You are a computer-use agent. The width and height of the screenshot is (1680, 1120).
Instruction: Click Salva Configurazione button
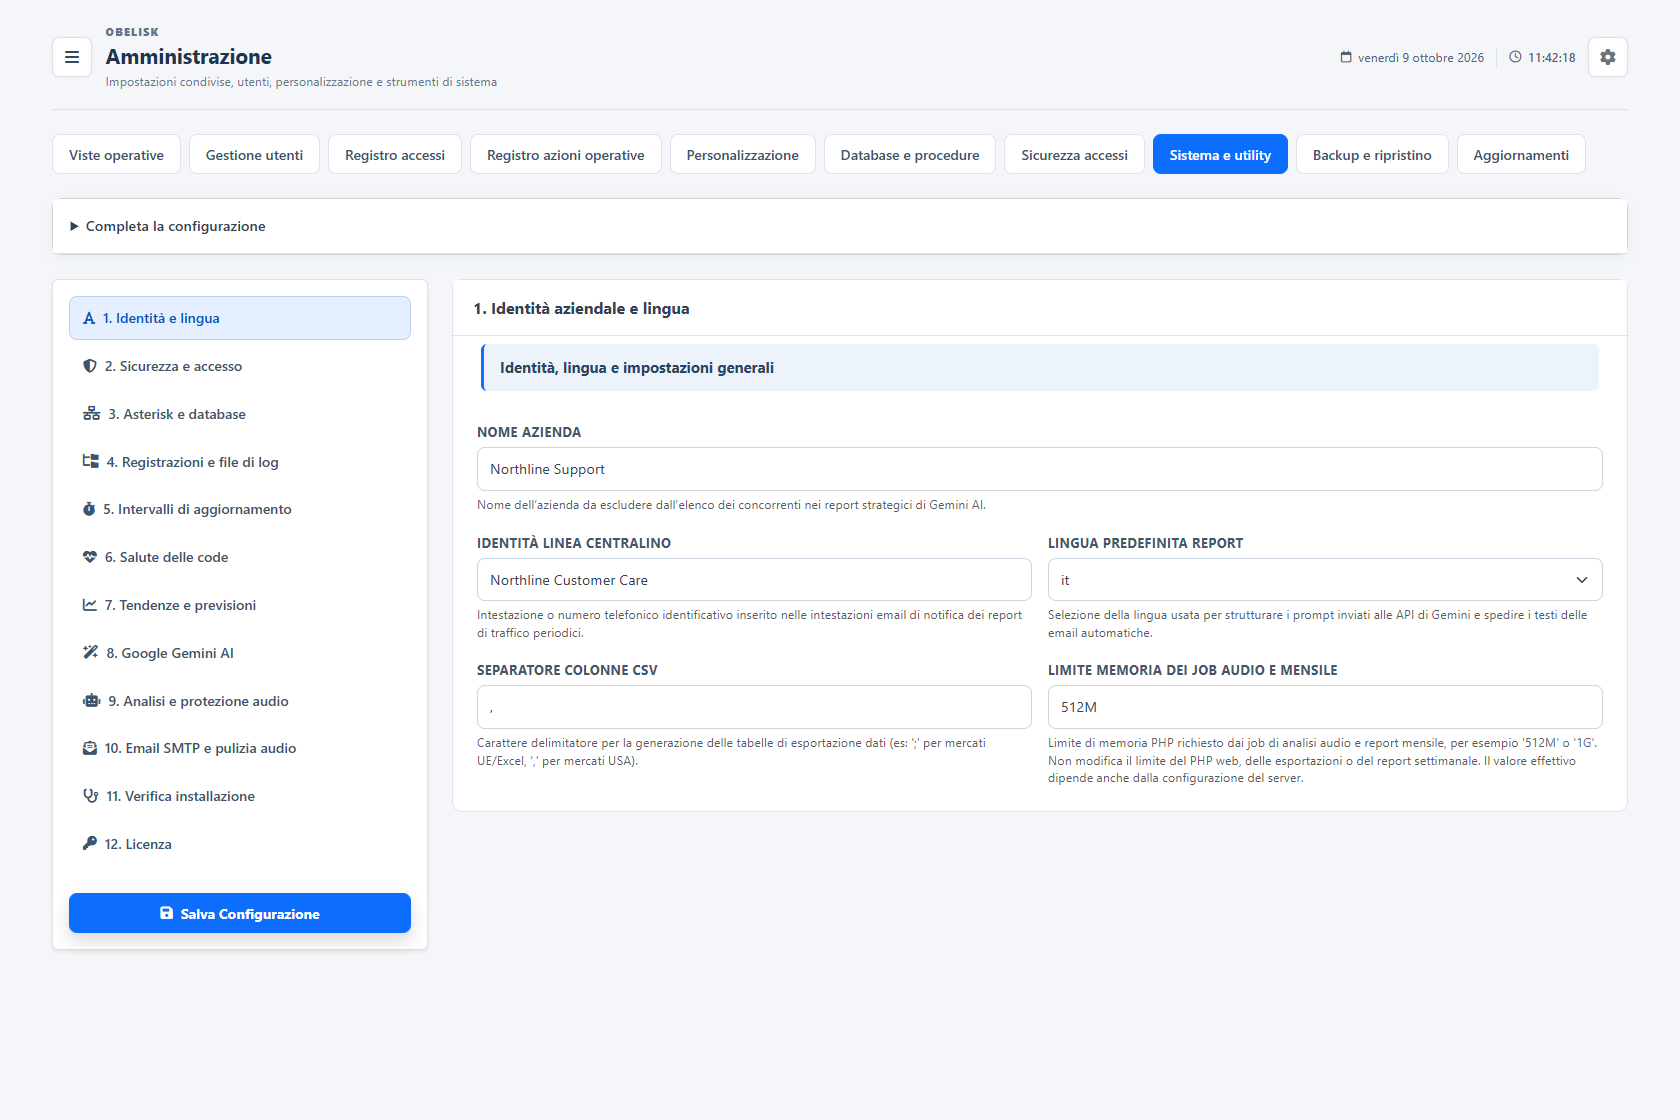tap(240, 913)
